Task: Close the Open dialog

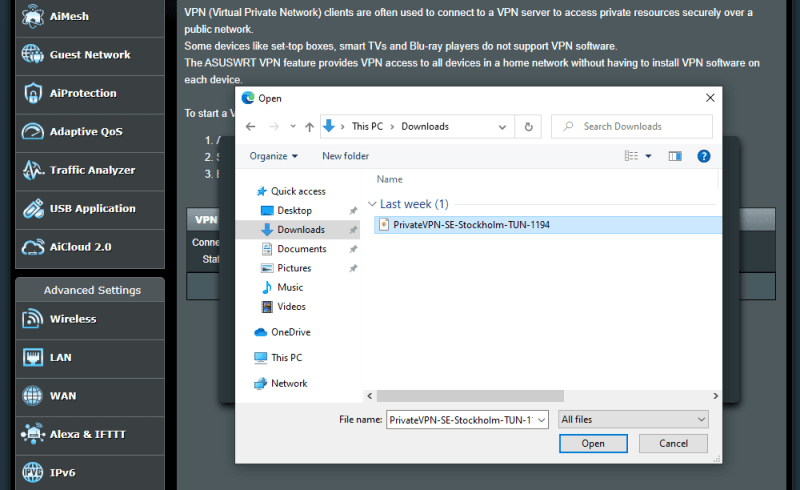Action: 710,98
